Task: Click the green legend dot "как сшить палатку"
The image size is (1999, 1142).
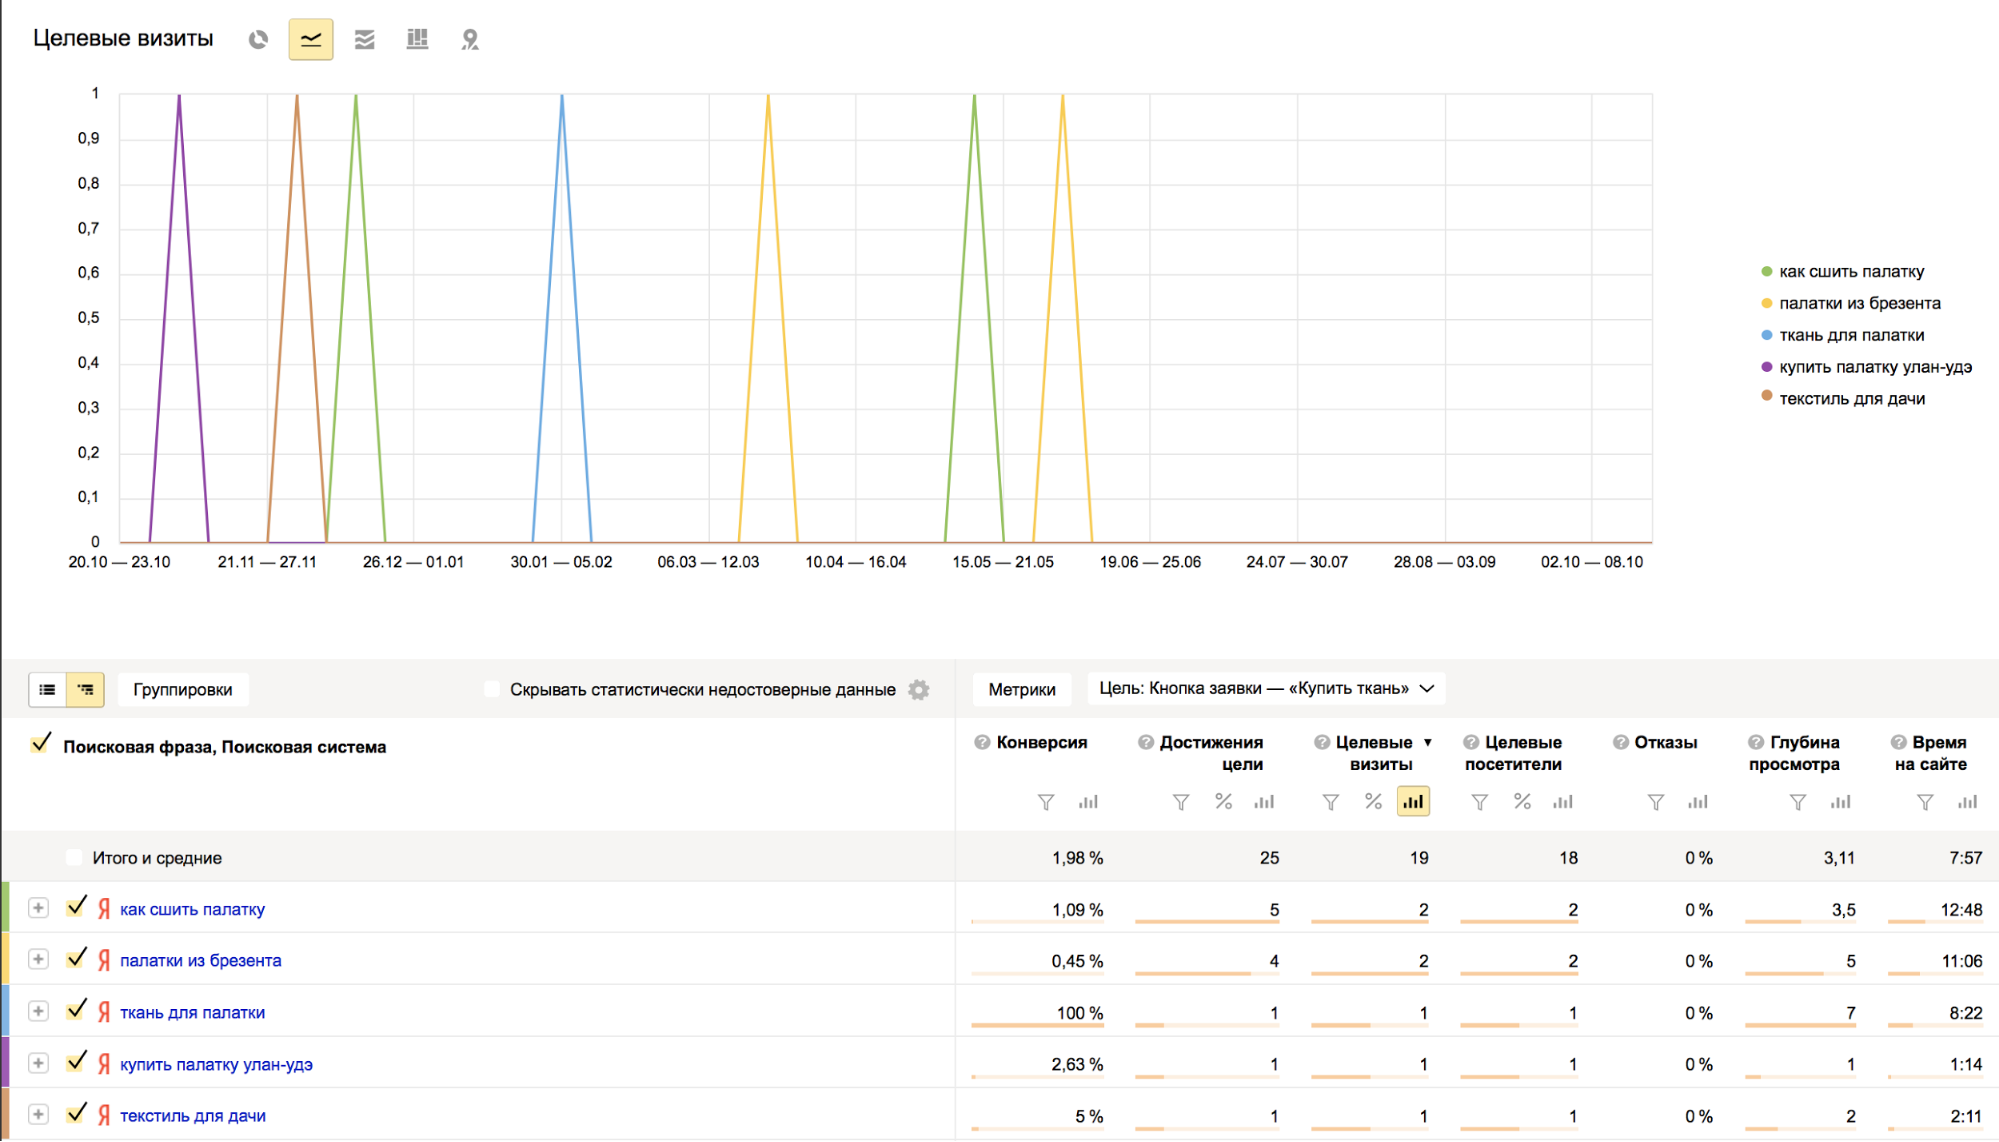Action: [1767, 272]
